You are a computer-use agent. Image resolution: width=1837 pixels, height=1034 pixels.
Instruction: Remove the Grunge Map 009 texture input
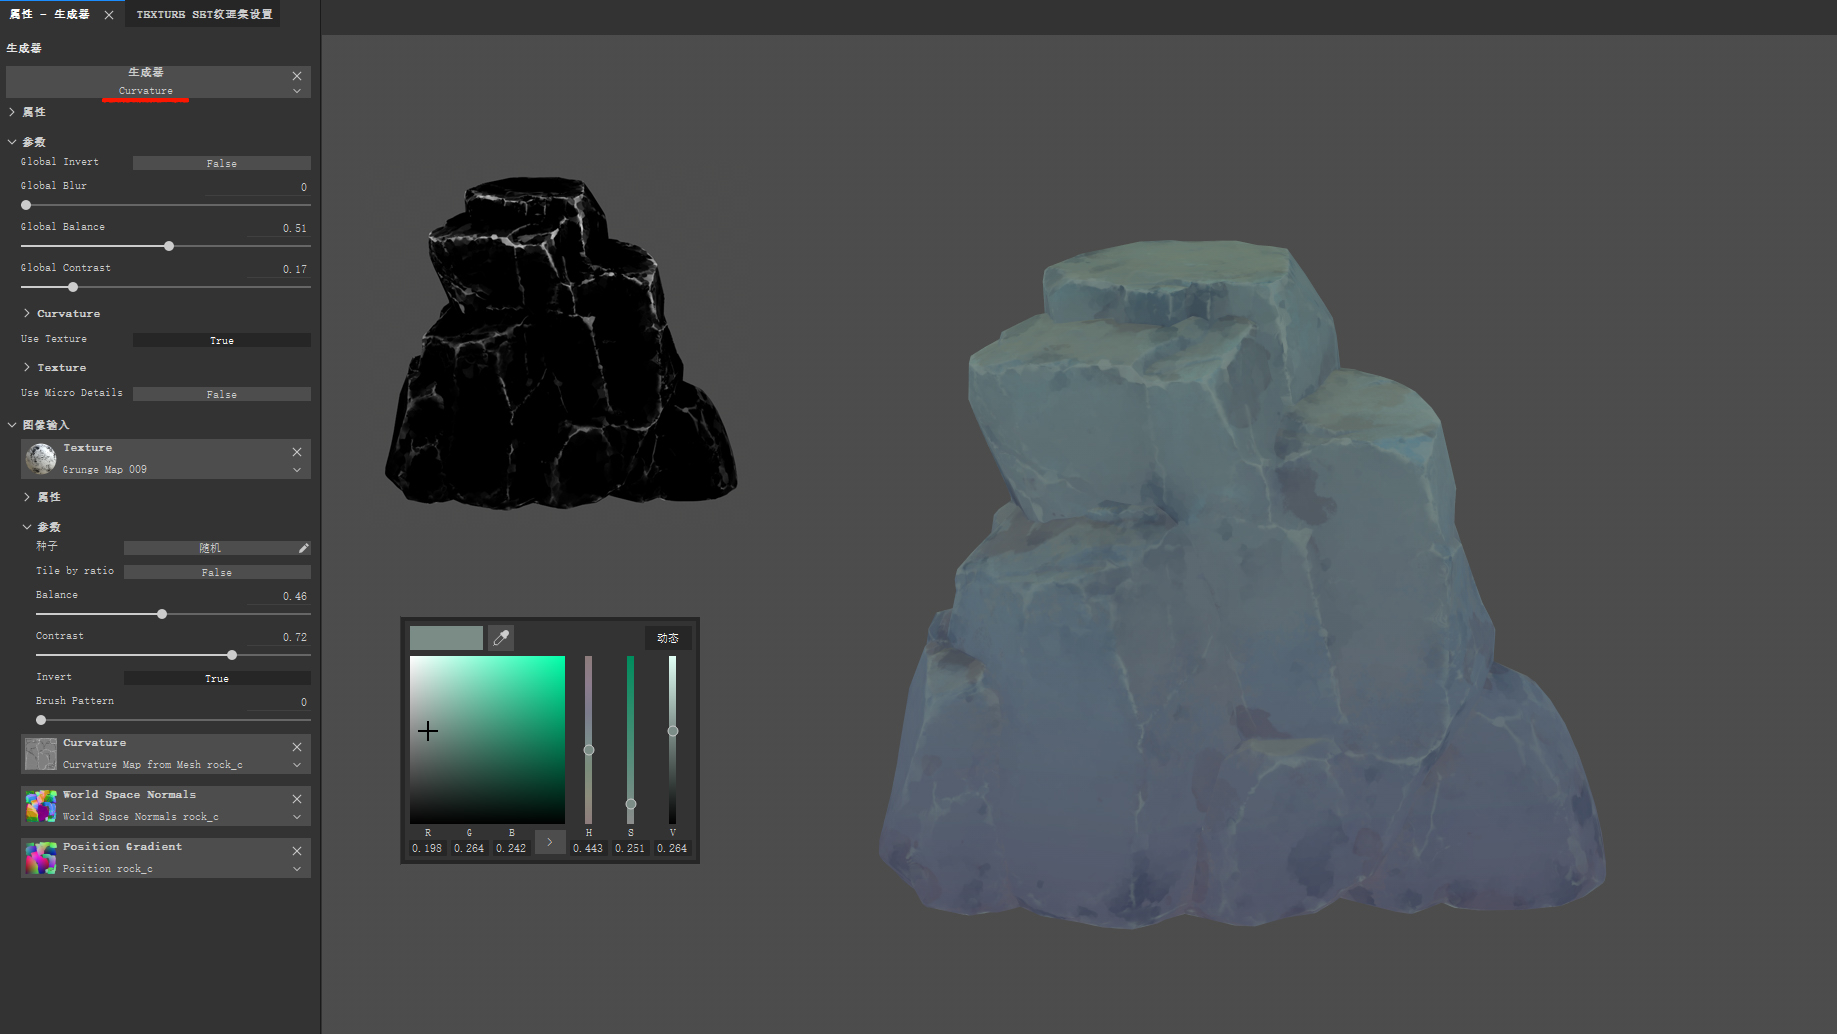297,452
